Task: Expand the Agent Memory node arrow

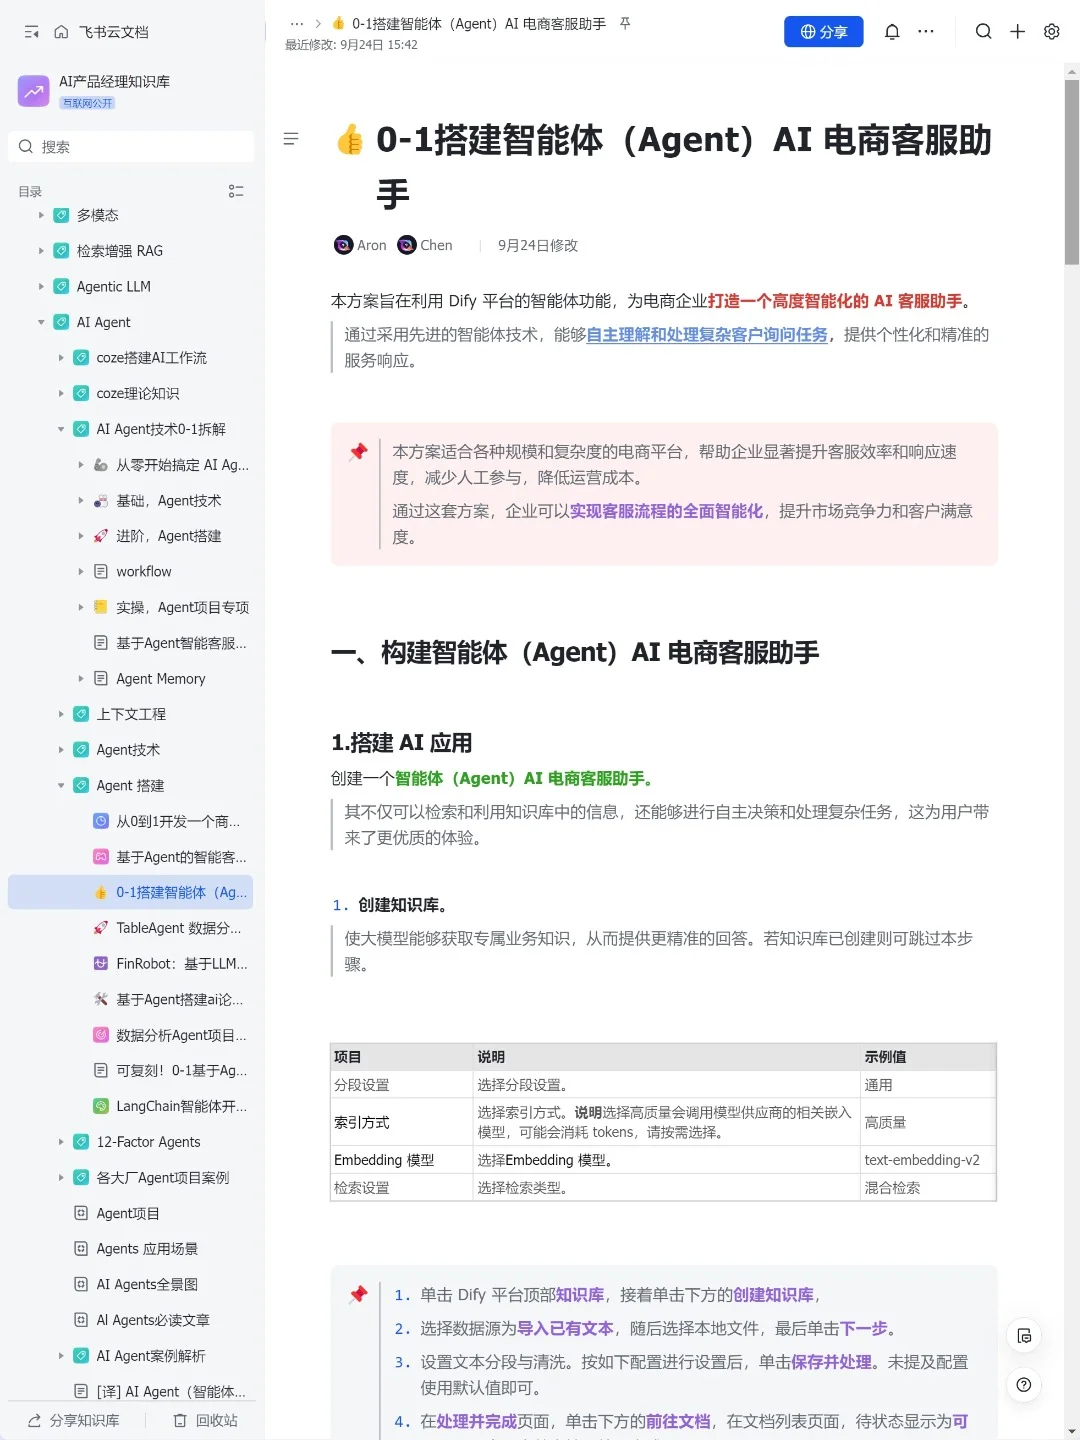Action: [81, 679]
